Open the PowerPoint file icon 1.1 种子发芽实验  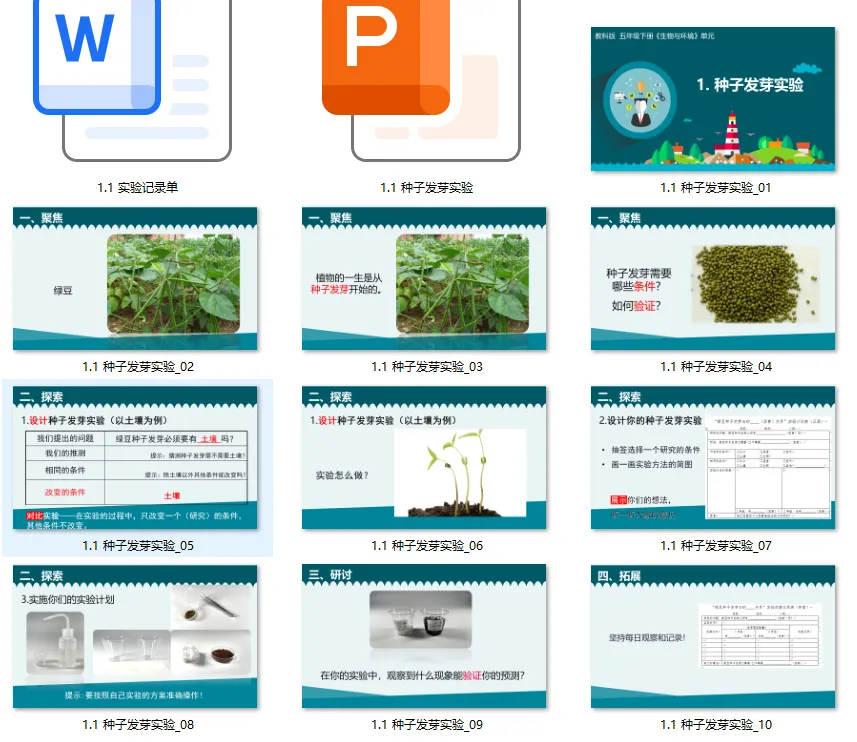coord(421,81)
